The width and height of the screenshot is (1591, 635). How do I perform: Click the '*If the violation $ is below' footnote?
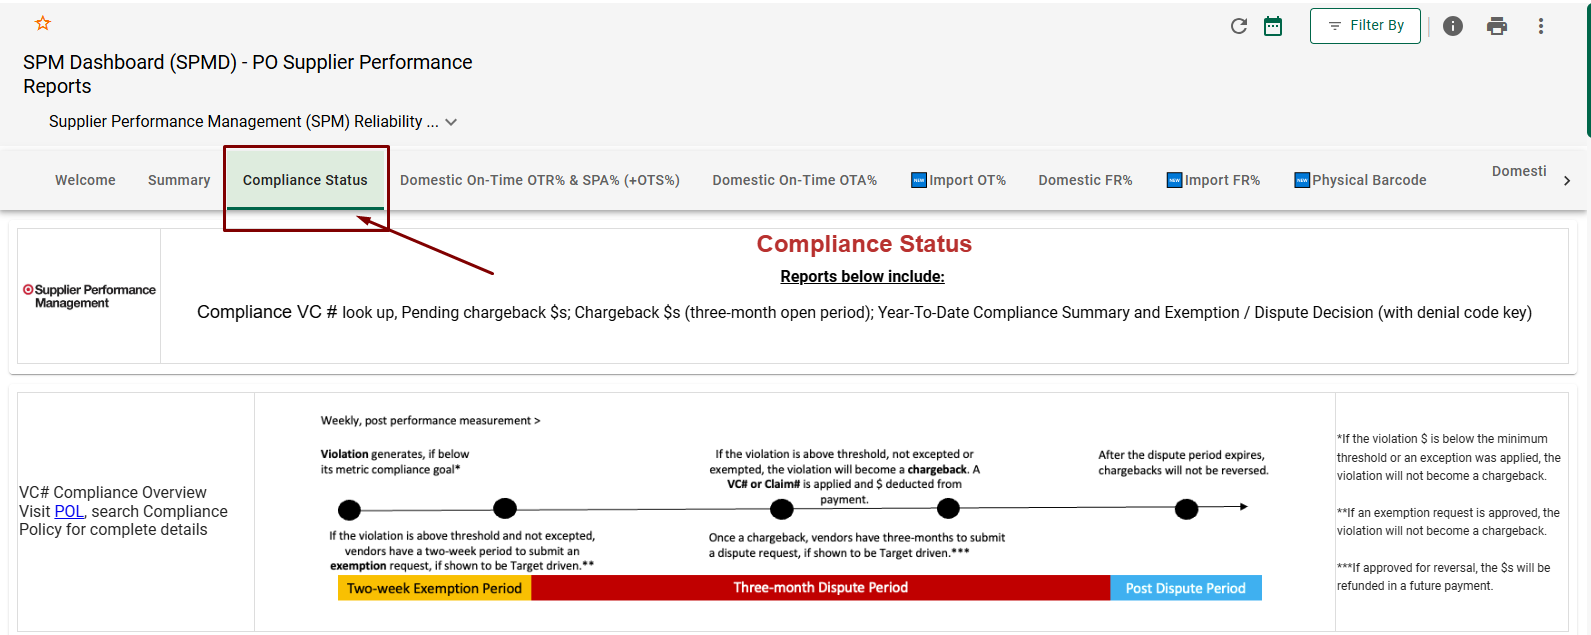[x=1449, y=457]
